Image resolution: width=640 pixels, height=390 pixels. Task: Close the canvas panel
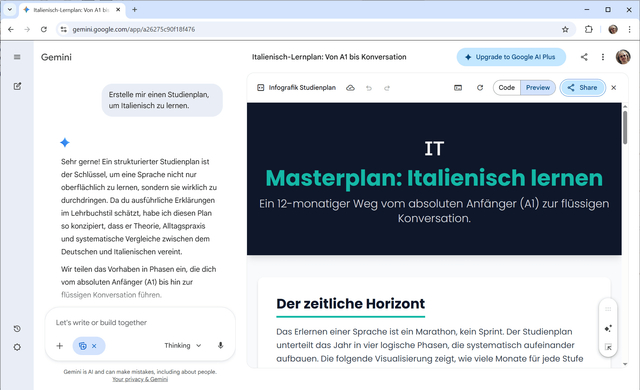pyautogui.click(x=613, y=88)
